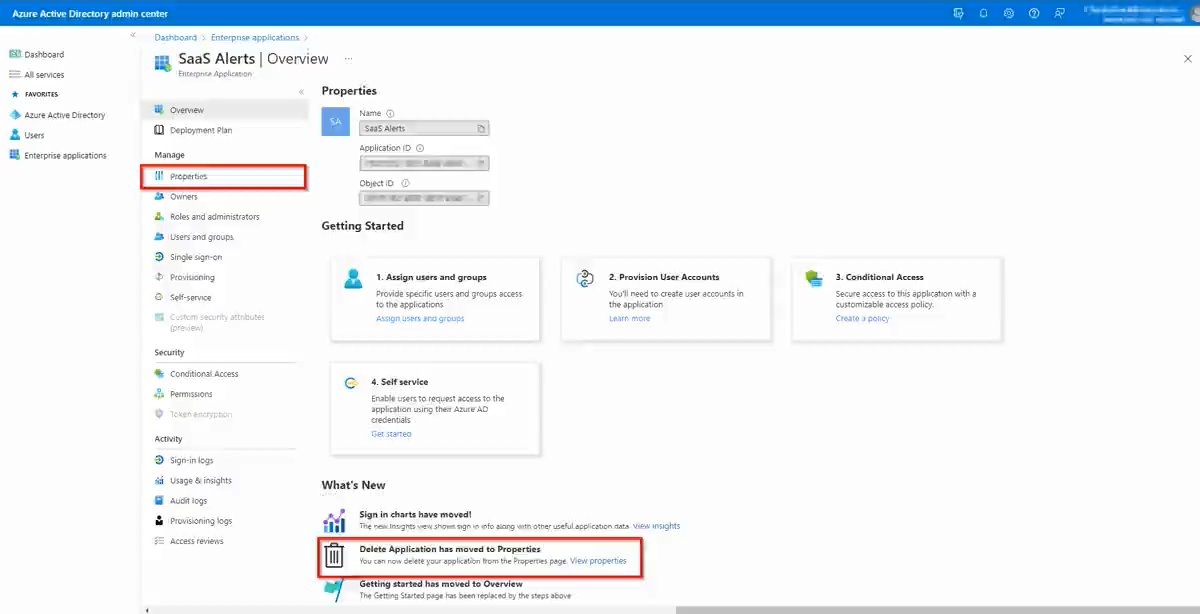The width and height of the screenshot is (1200, 614).
Task: Click Assign users and groups link
Action: tap(420, 319)
